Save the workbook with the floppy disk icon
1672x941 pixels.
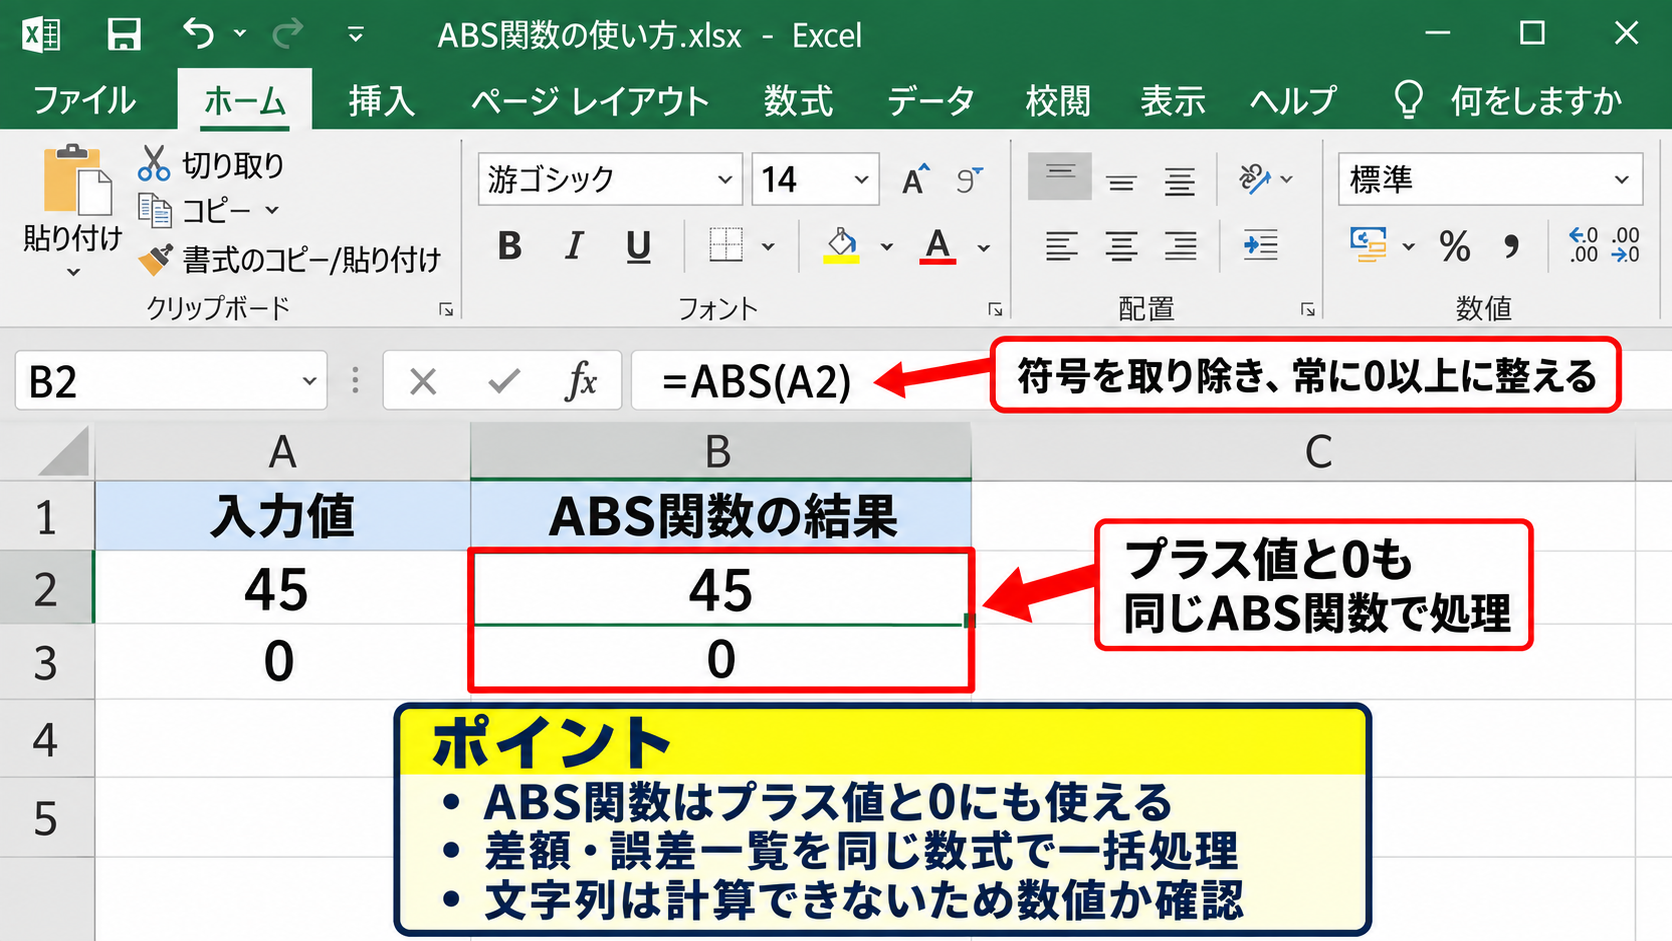pyautogui.click(x=124, y=34)
